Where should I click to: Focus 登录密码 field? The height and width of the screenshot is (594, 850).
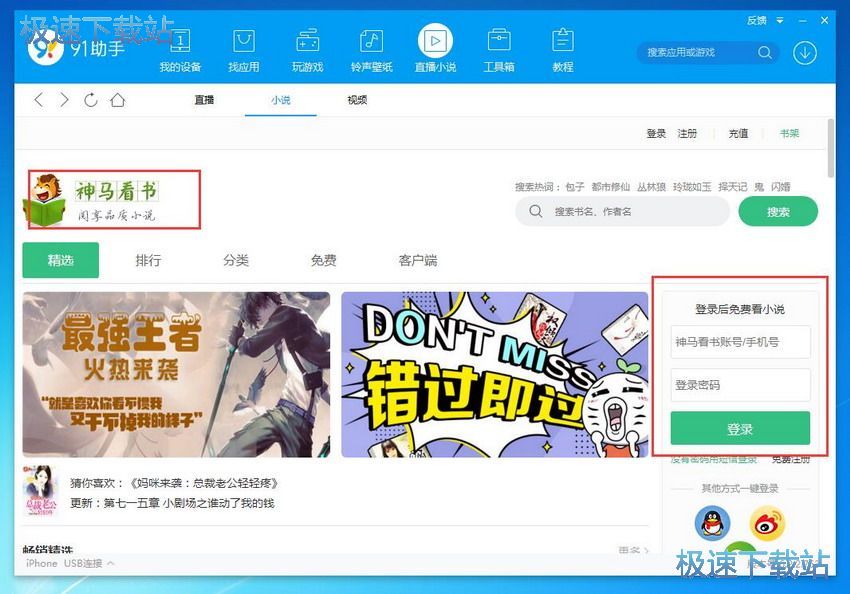740,385
